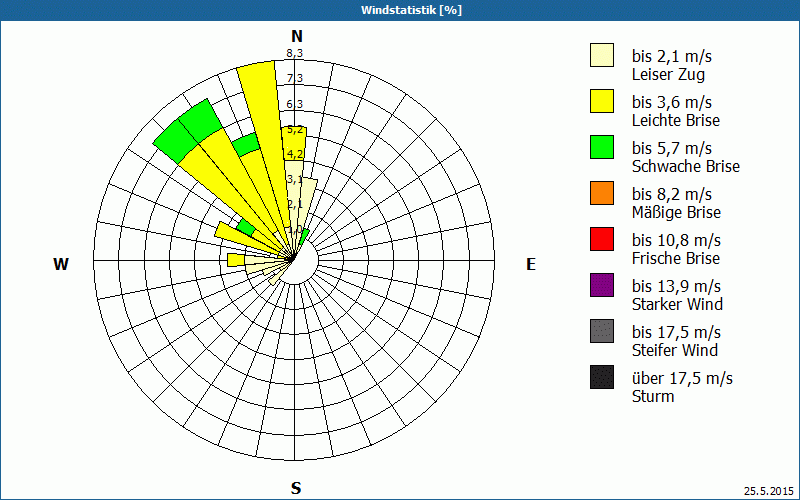The image size is (800, 500).
Task: Click the gray 'bis 17,5 m/s' legend swatch
Action: click(602, 331)
